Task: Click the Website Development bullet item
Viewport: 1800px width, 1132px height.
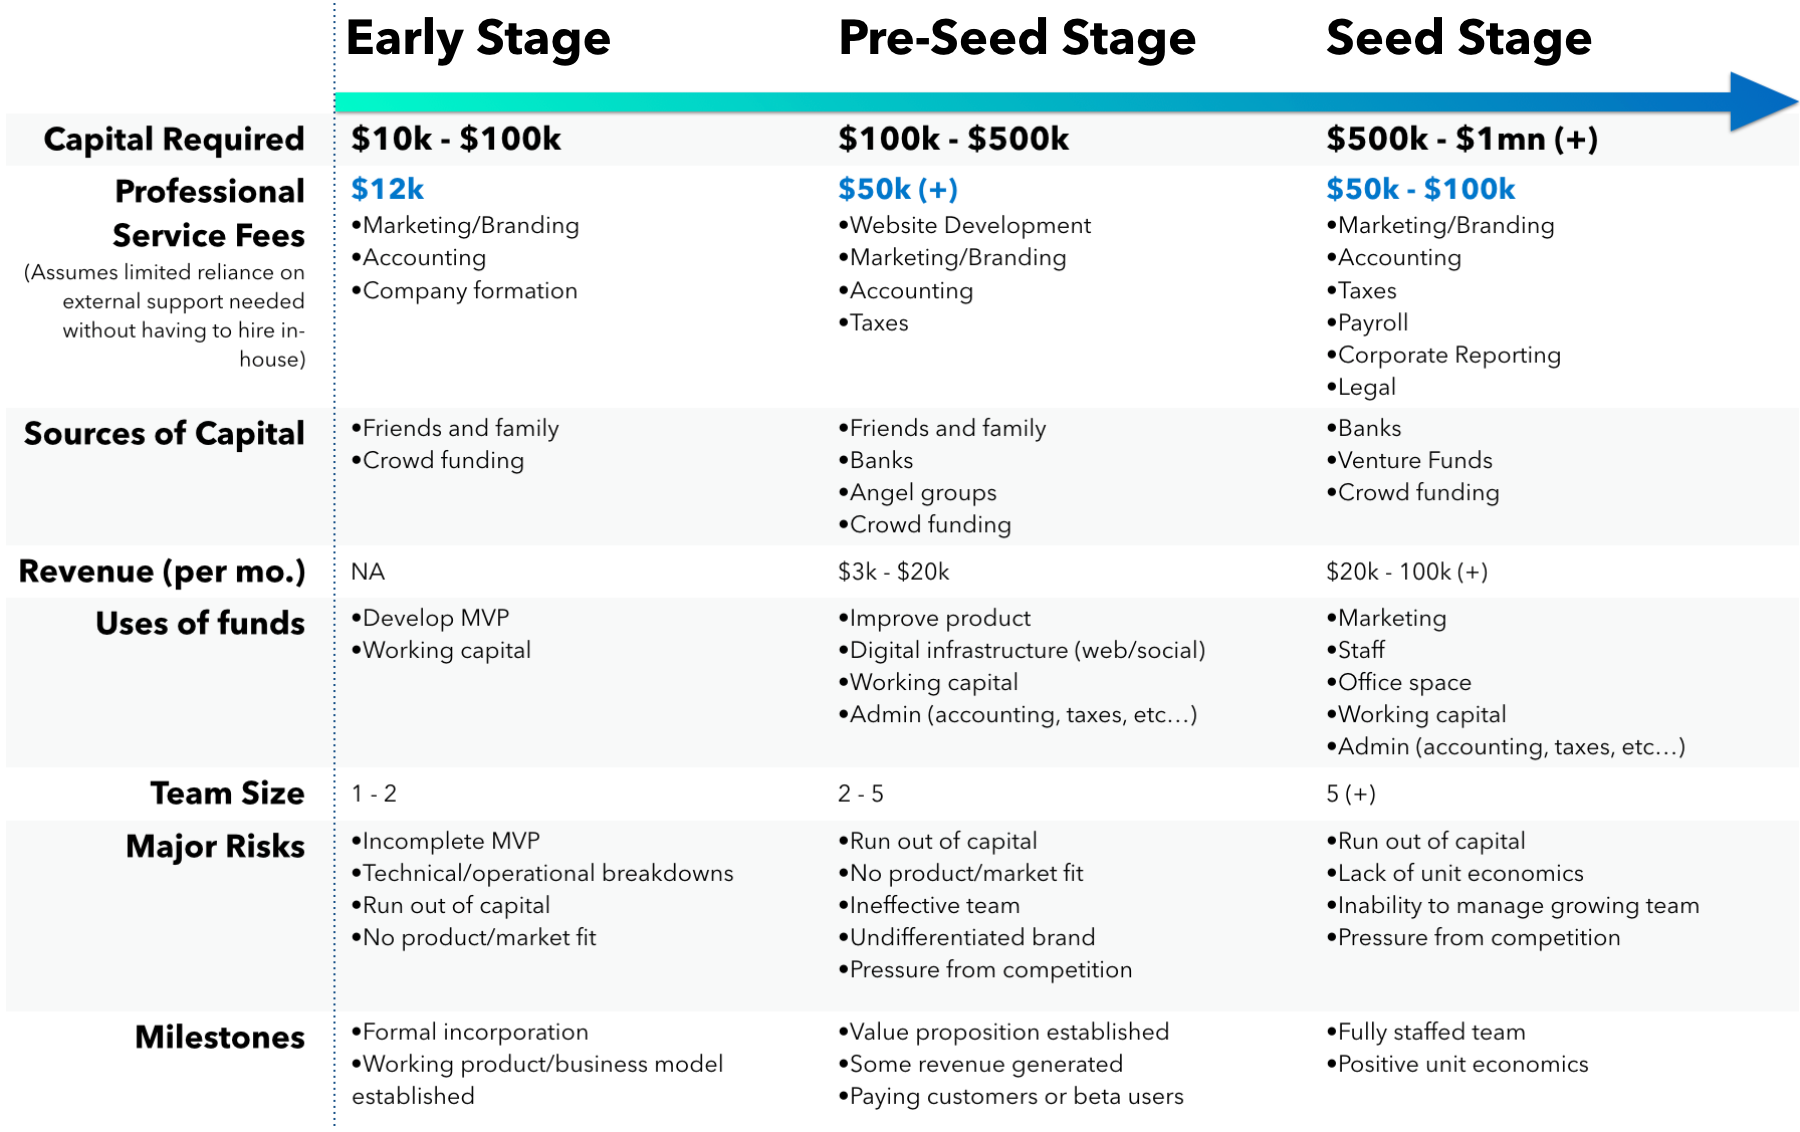Action: click(969, 226)
